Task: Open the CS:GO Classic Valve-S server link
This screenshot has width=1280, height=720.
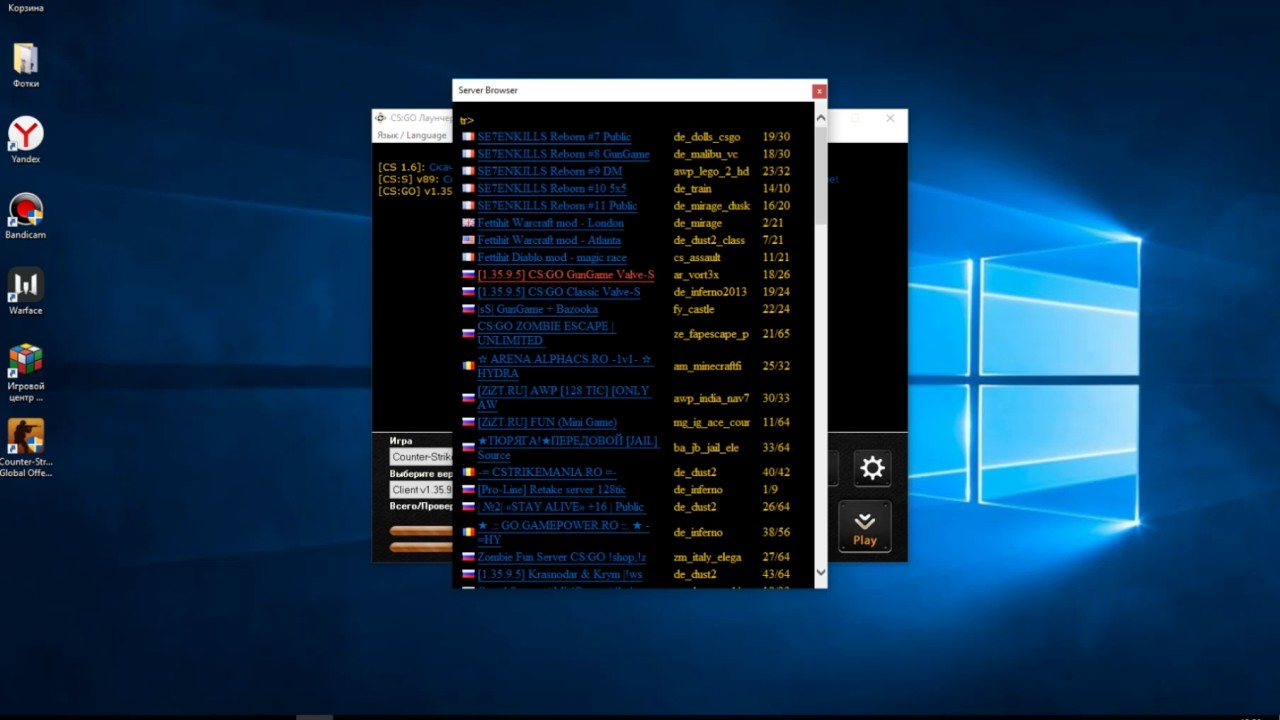Action: [559, 292]
